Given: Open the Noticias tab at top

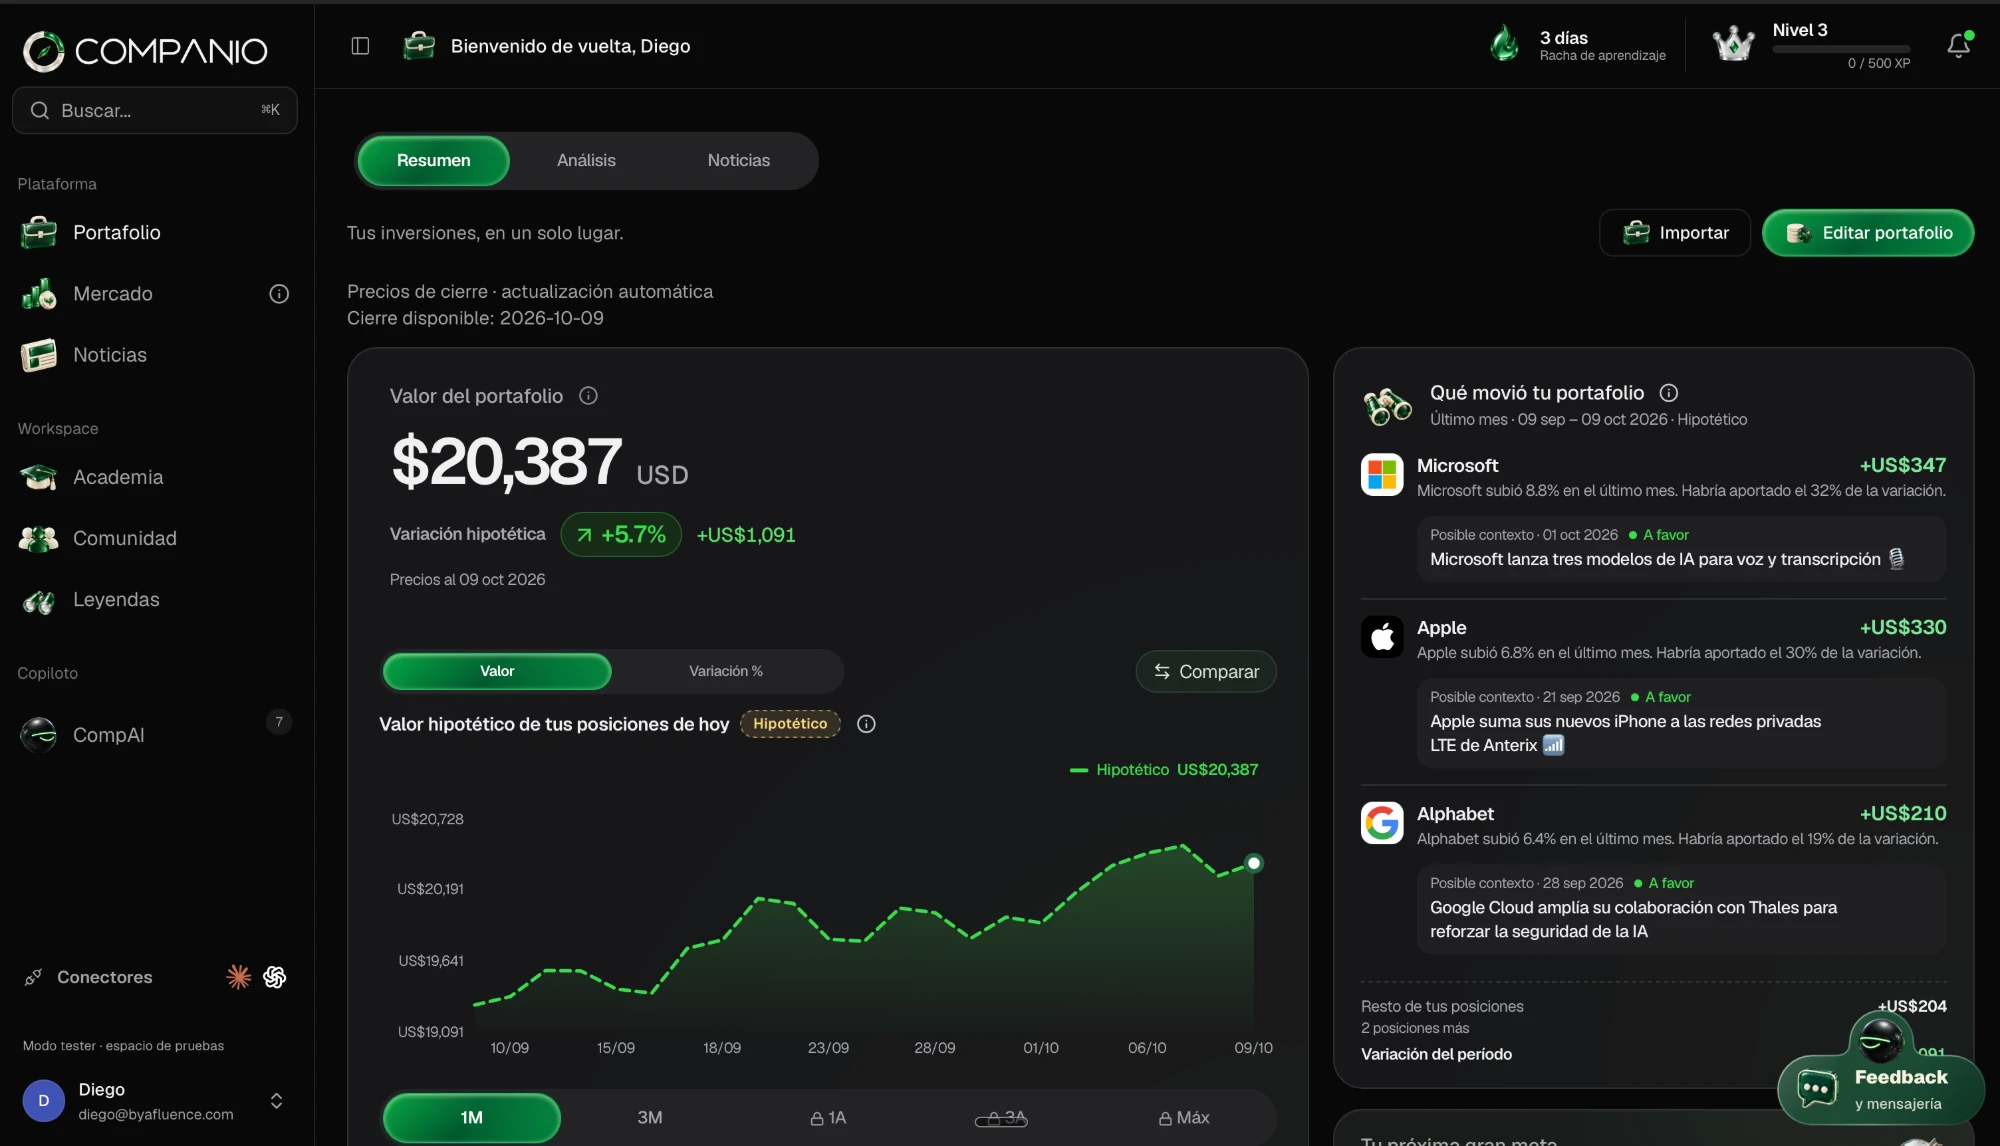Looking at the screenshot, I should tap(739, 160).
